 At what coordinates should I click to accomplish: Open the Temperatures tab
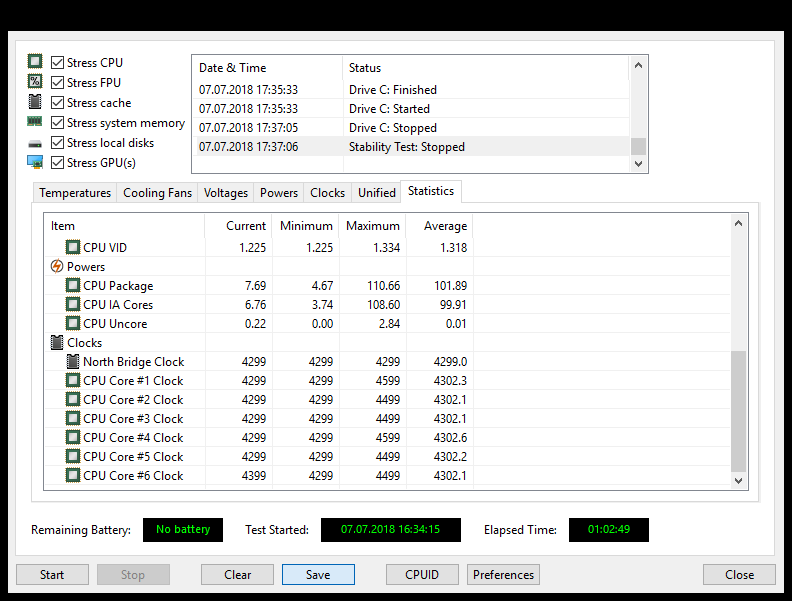pos(75,193)
